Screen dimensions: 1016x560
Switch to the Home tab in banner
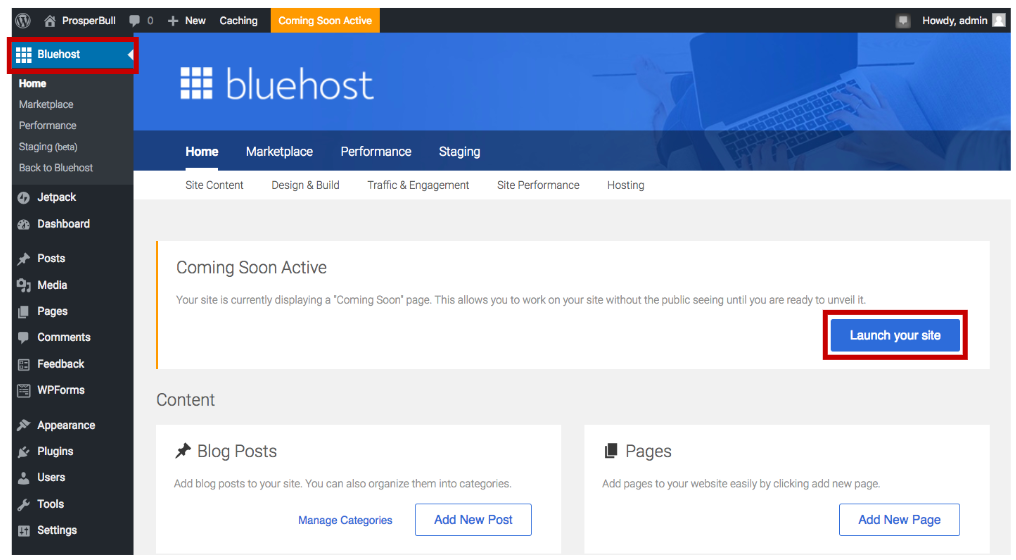[202, 151]
